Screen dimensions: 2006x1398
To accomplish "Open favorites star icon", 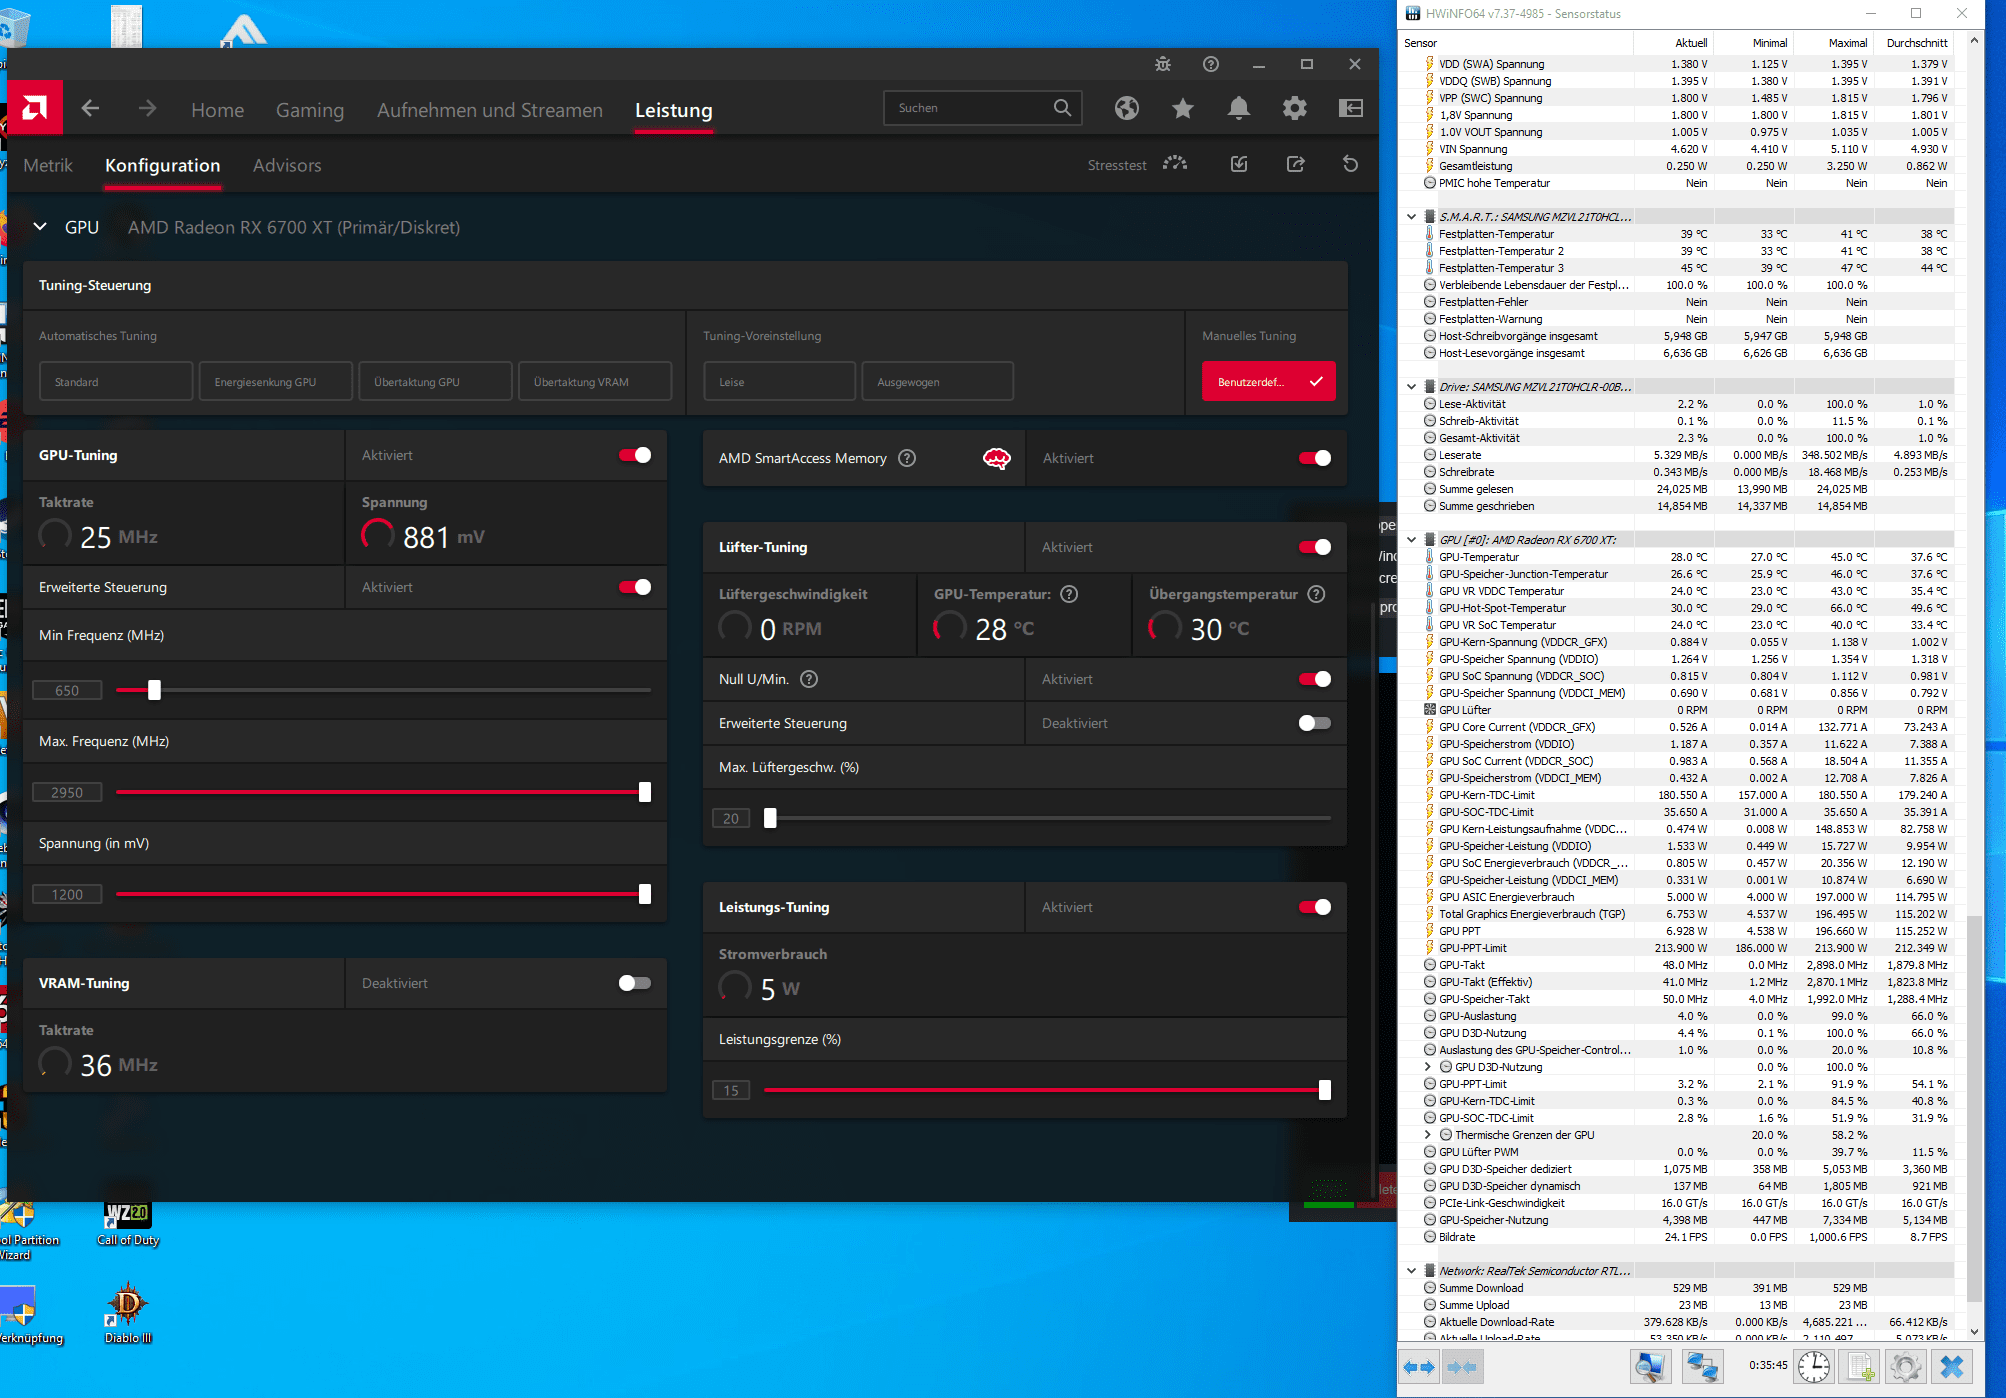I will [1183, 108].
